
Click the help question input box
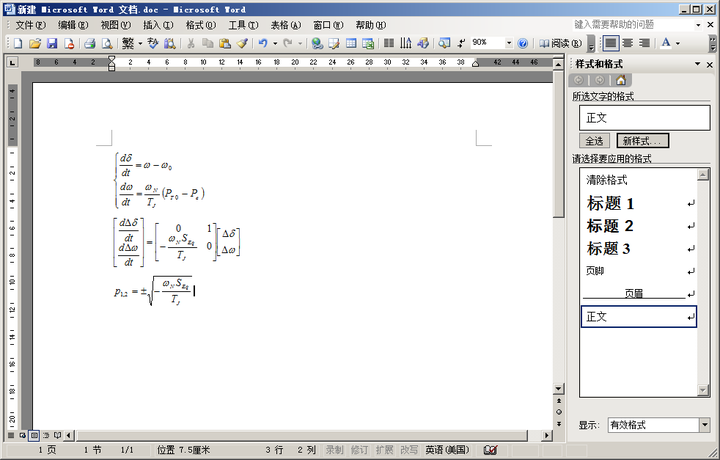[x=633, y=25]
